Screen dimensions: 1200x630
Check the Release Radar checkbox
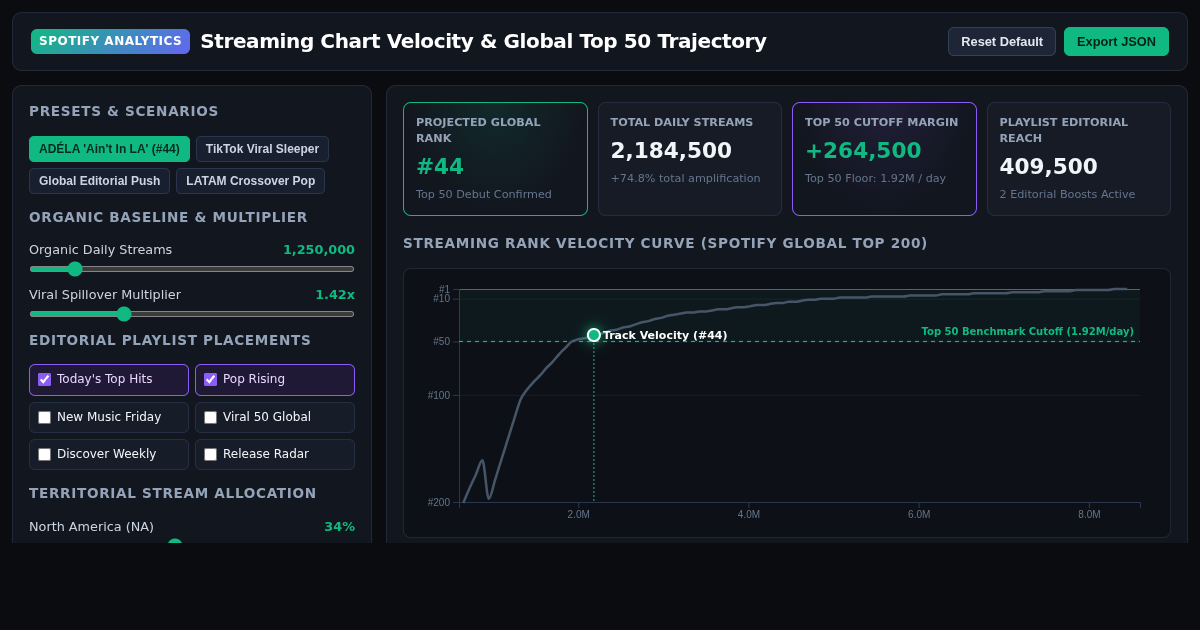pos(210,454)
